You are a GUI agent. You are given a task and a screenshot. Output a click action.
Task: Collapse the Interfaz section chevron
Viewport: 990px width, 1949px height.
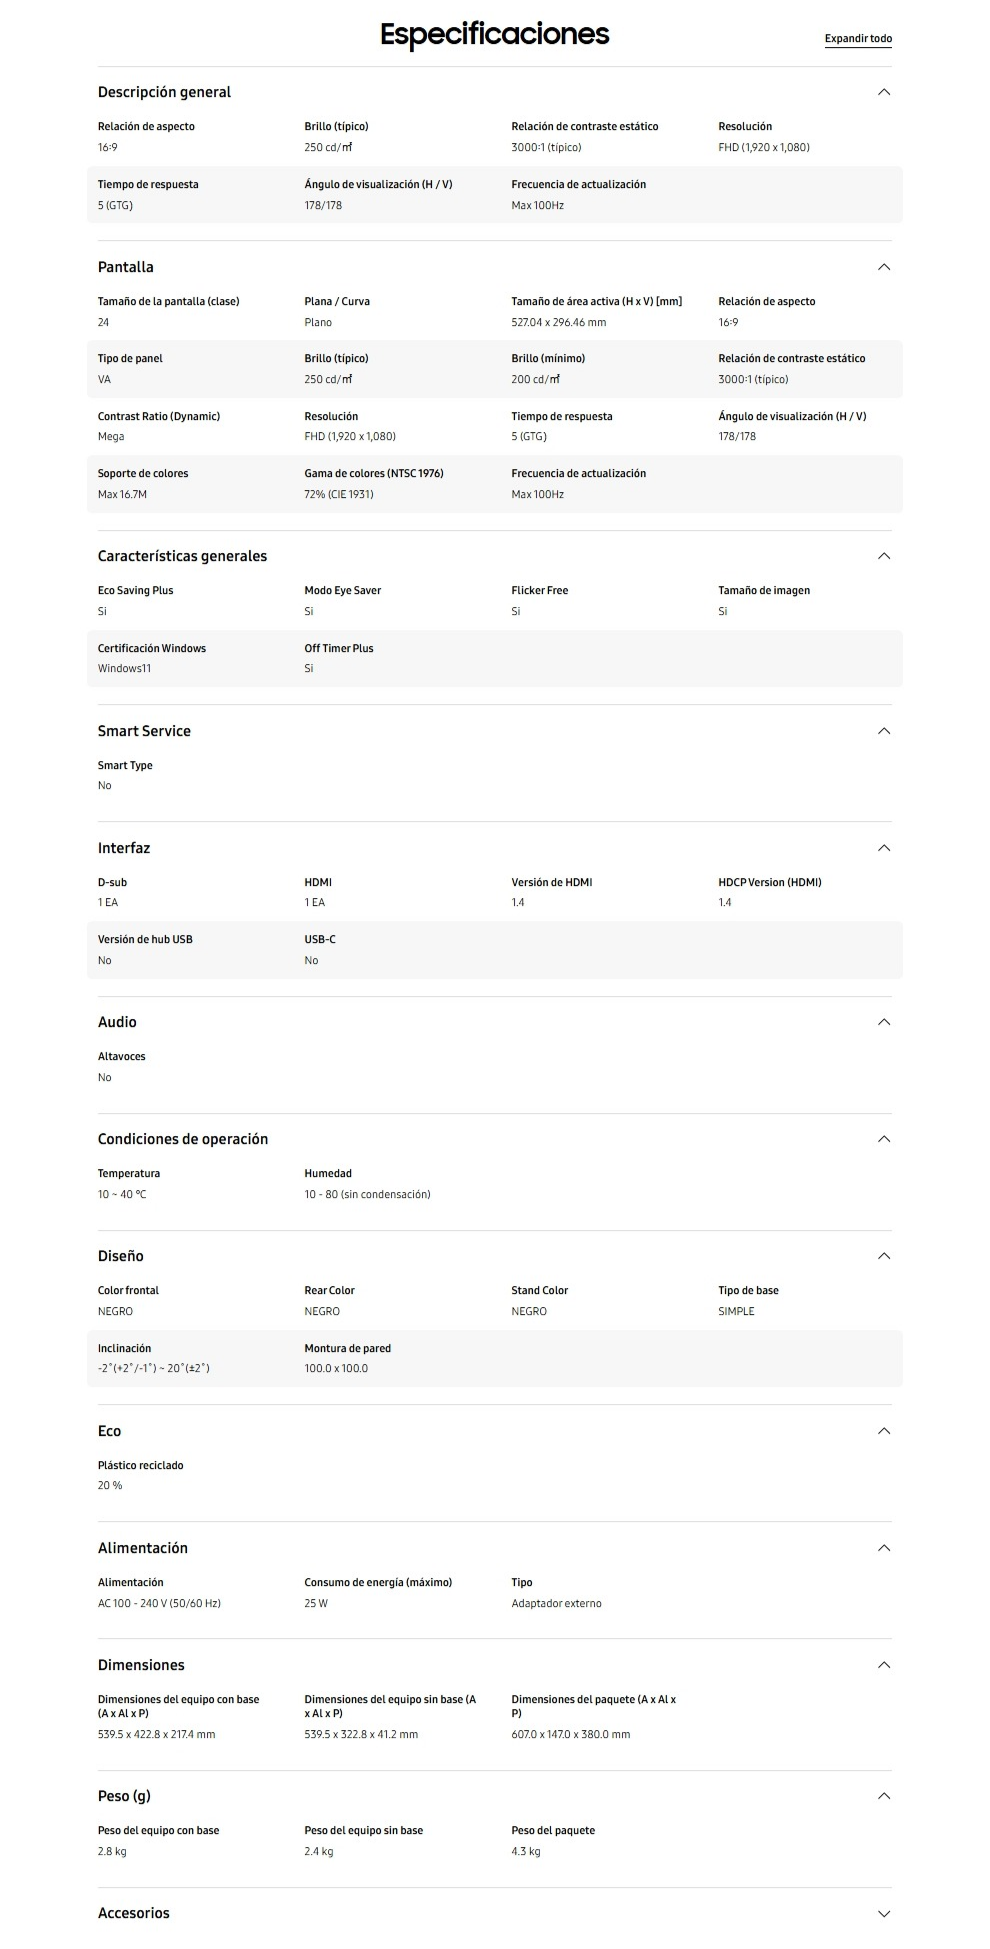click(883, 848)
